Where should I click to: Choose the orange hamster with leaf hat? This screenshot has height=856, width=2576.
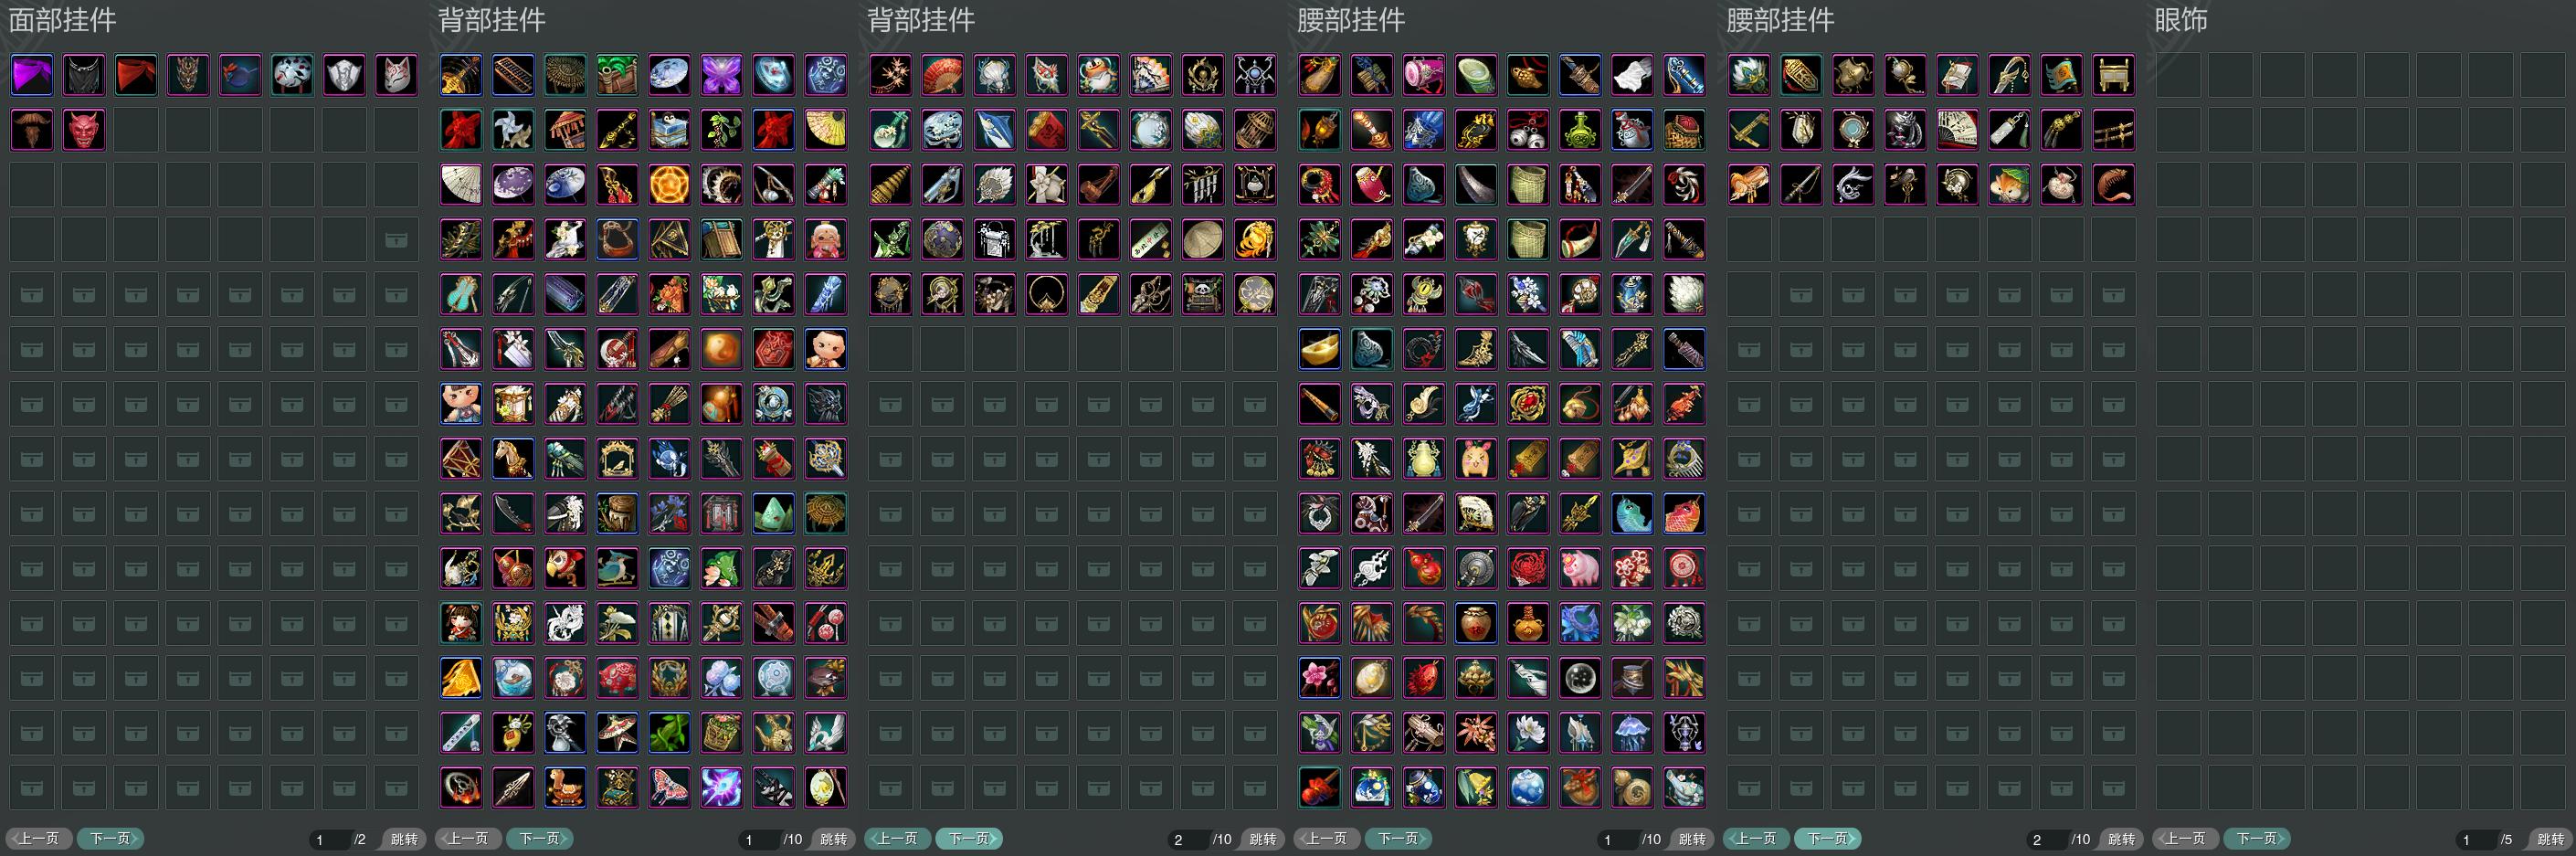pos(2009,185)
